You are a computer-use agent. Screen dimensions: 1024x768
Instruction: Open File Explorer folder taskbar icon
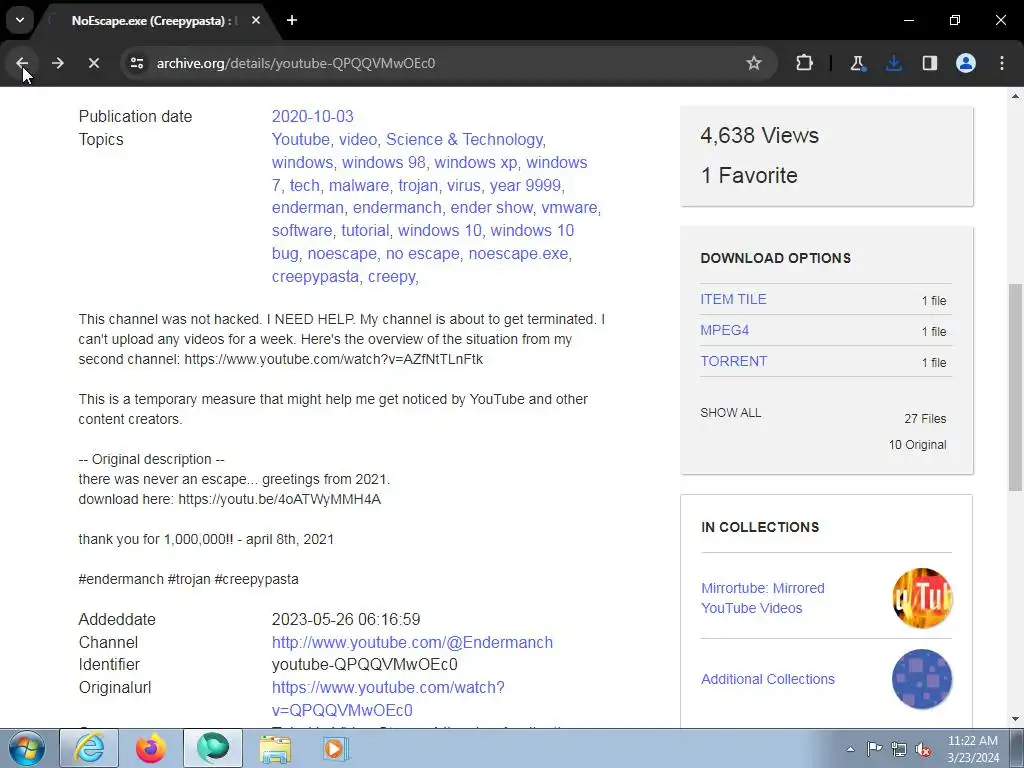coord(275,748)
